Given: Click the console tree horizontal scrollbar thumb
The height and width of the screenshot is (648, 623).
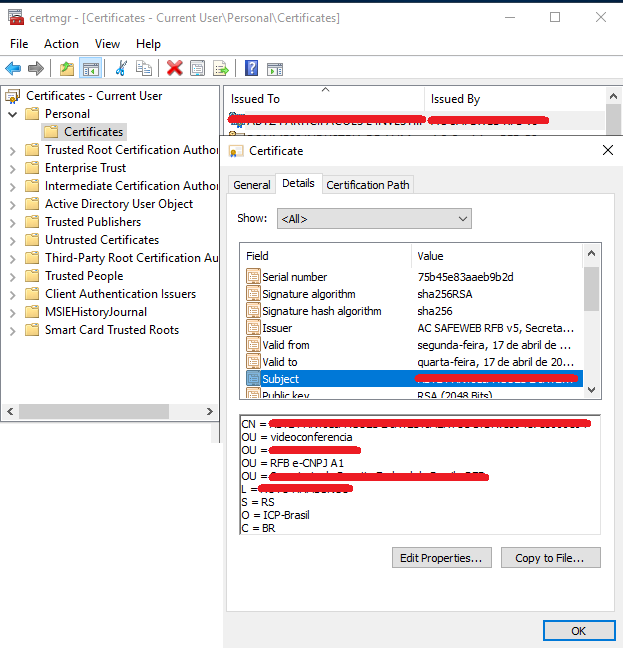Looking at the screenshot, I should (x=94, y=411).
